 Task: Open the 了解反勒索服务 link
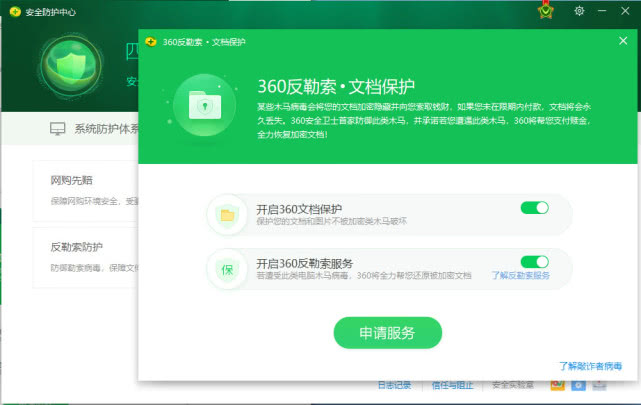(520, 275)
